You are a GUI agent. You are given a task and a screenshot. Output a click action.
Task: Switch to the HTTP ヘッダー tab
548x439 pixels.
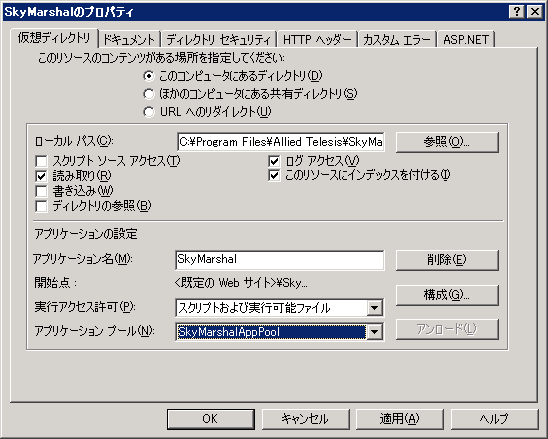317,39
